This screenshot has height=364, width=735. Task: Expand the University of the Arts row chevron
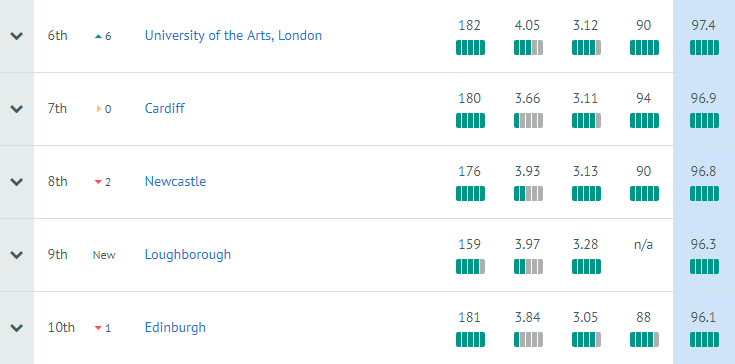click(x=16, y=36)
